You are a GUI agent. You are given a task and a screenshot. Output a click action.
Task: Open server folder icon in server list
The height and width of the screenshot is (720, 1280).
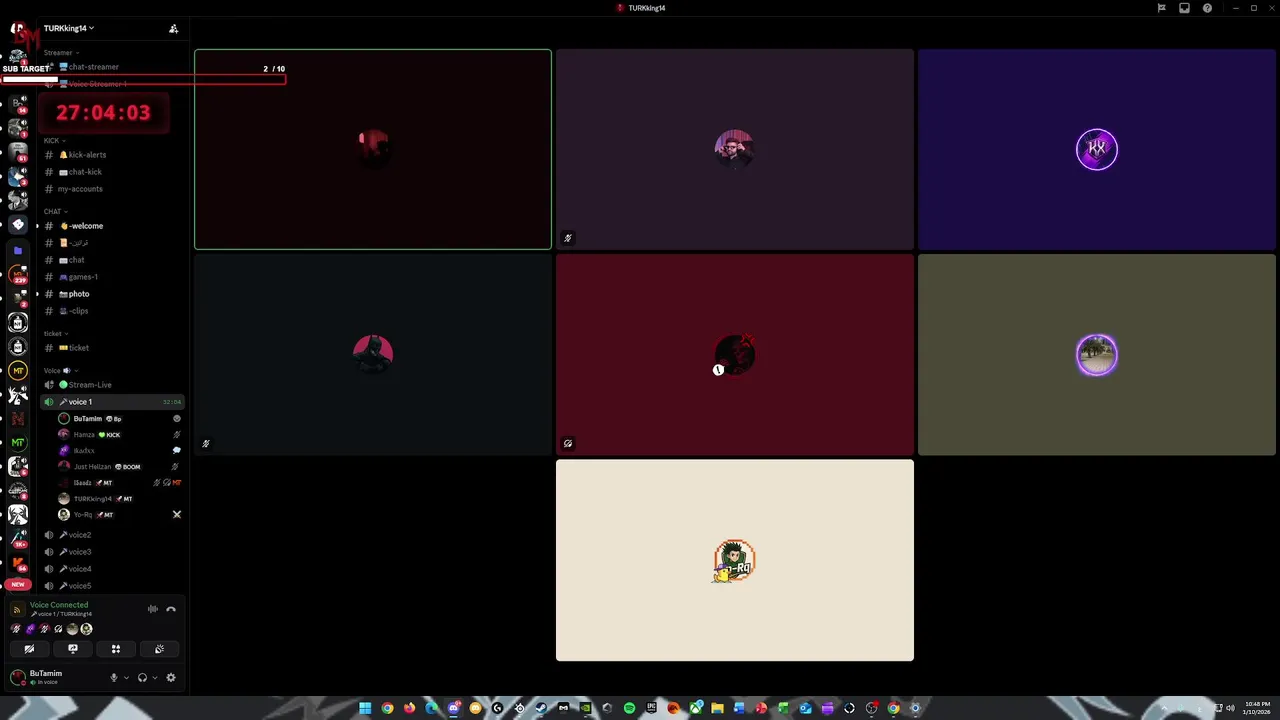pos(17,250)
